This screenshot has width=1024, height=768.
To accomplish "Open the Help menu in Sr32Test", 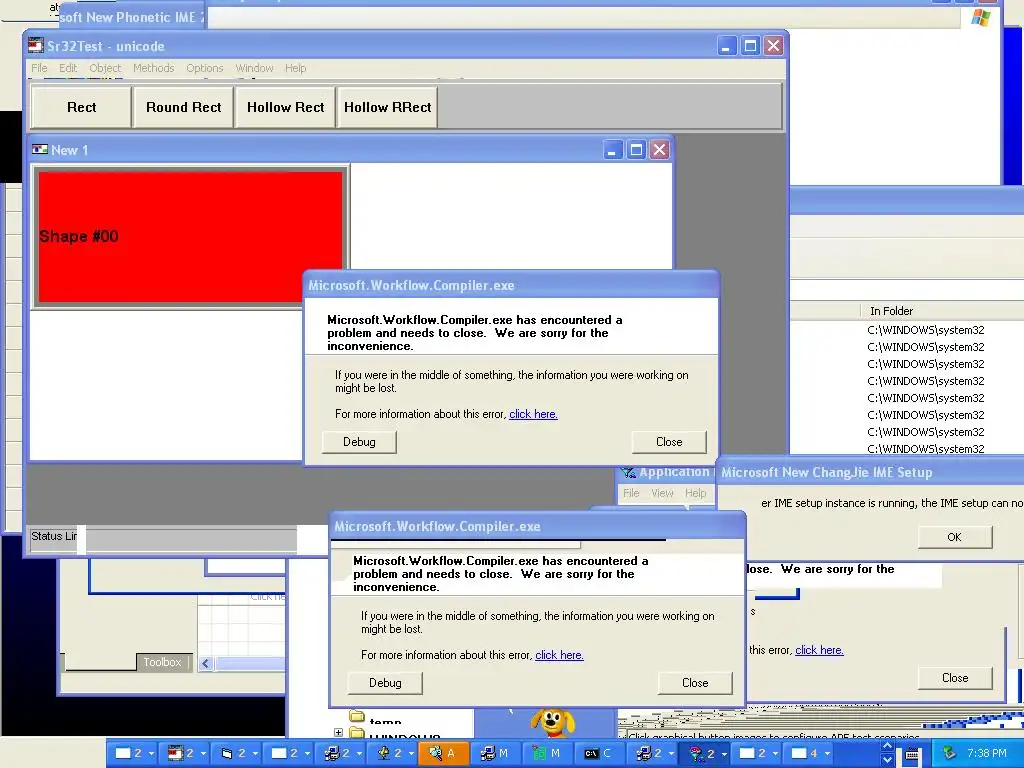I will click(295, 68).
